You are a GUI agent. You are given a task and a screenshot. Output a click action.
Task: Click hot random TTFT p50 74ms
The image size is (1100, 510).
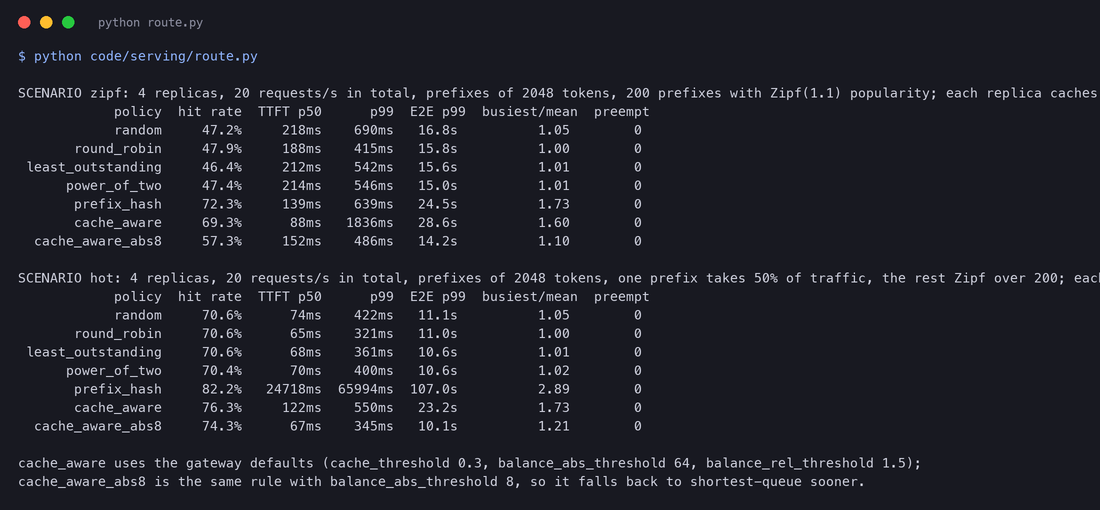point(306,316)
